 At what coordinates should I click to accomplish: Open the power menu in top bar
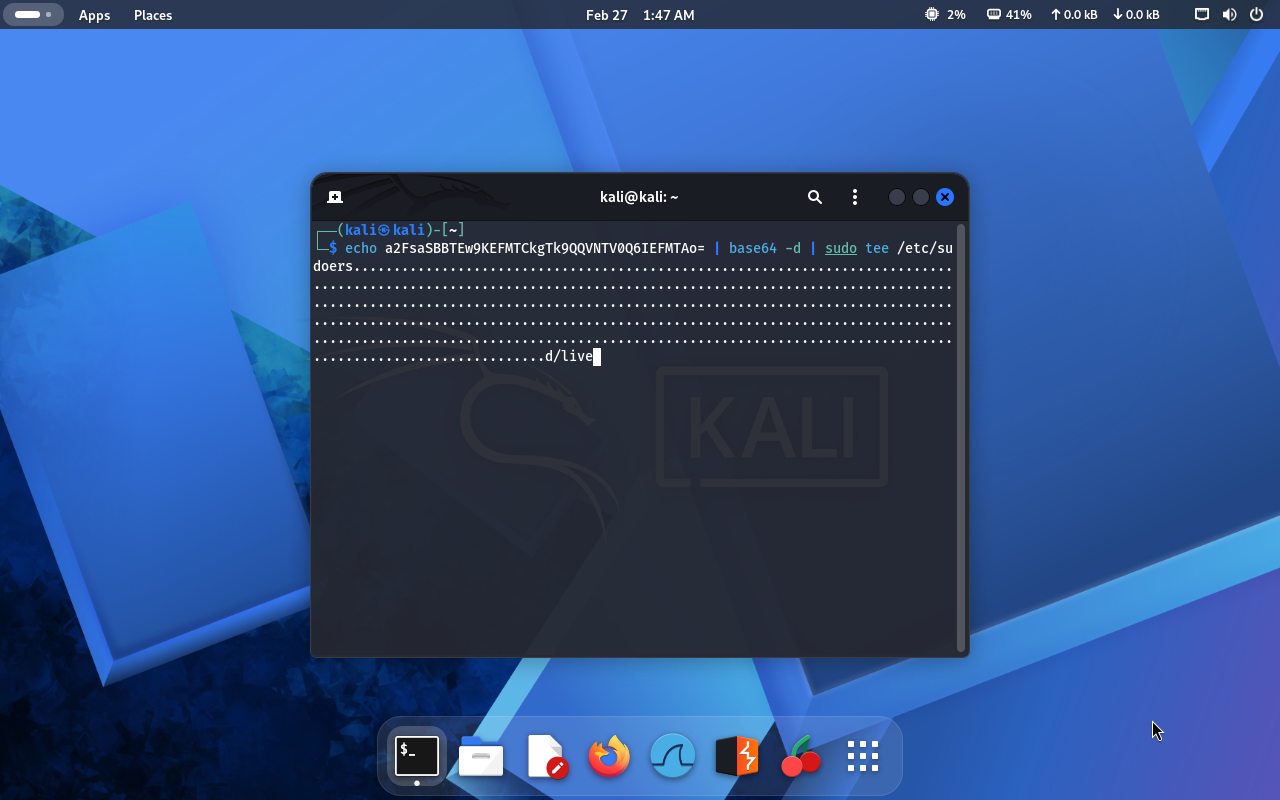point(1256,15)
